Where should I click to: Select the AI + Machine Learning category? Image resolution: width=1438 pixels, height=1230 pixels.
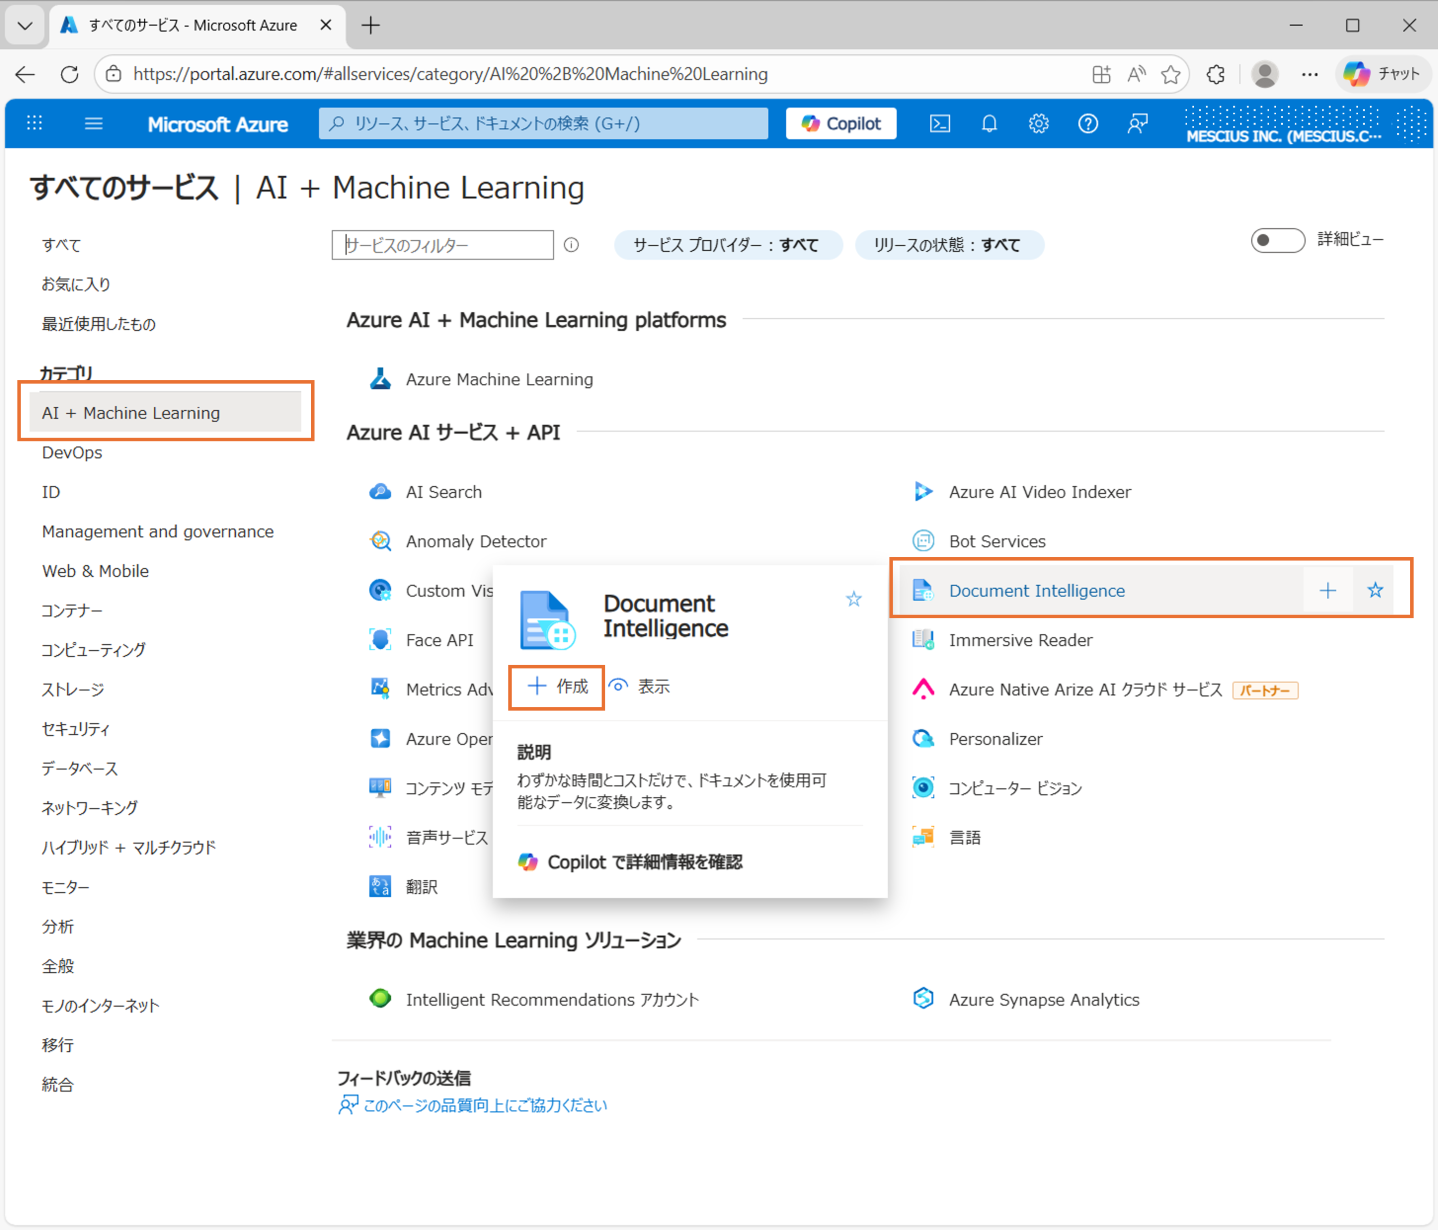[130, 412]
